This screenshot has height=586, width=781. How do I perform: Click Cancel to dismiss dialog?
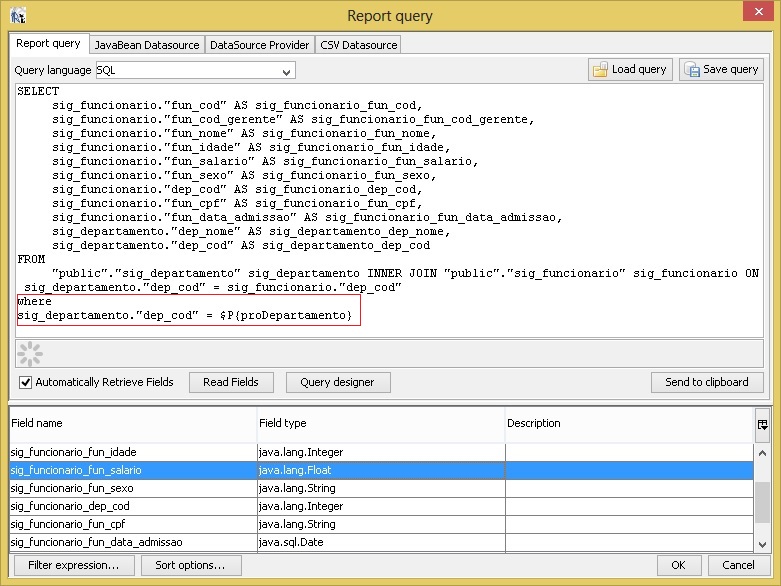[738, 565]
